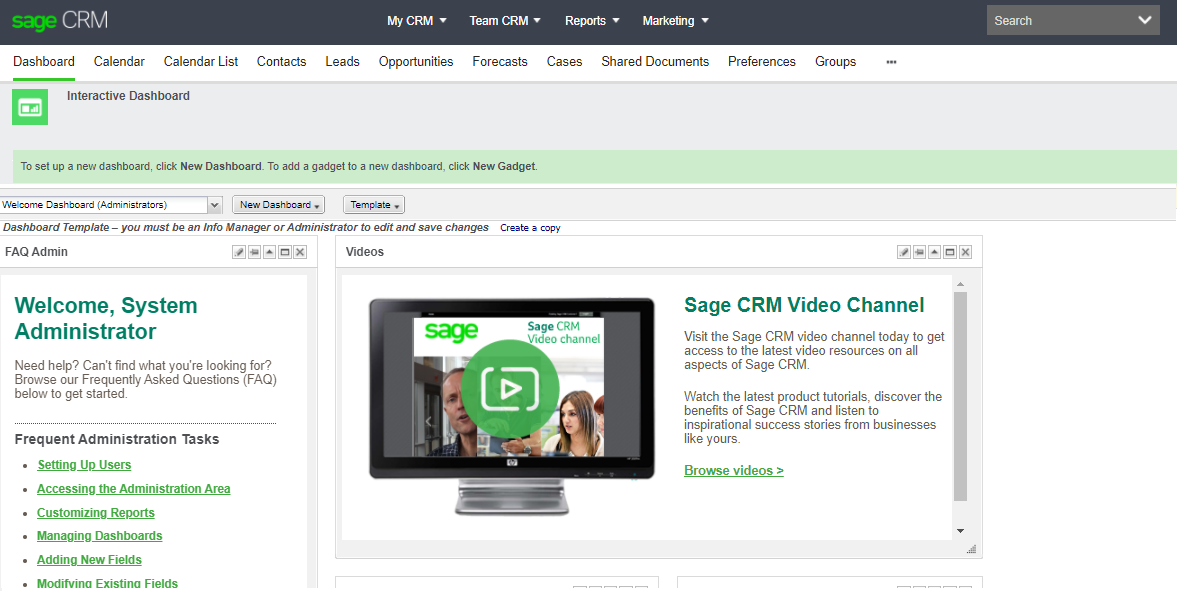
Task: Open the Managing Dashboards link
Action: 100,536
